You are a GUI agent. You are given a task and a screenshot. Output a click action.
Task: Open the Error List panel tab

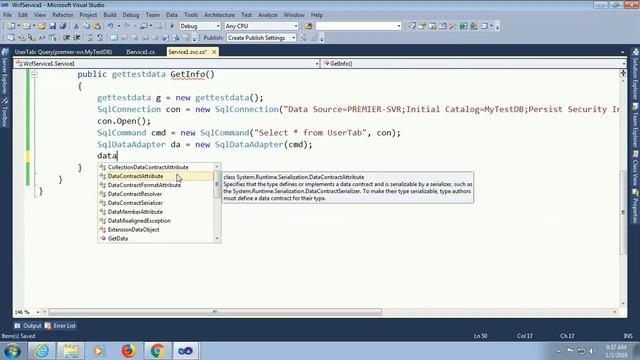click(60, 326)
